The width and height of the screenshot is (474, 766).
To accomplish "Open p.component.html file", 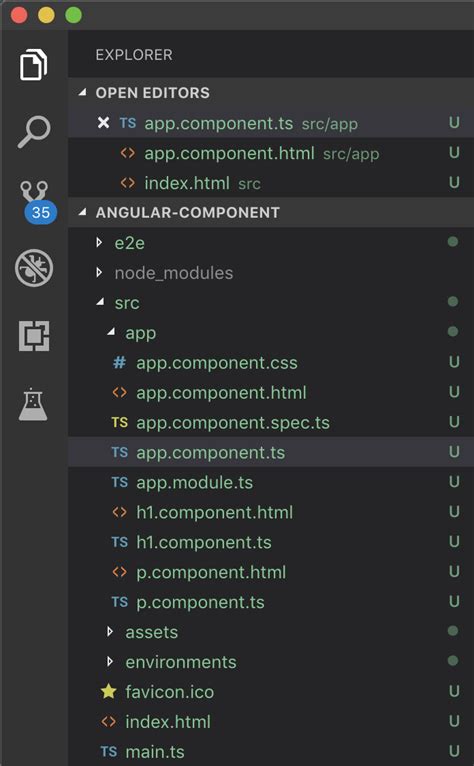I will tap(271, 572).
